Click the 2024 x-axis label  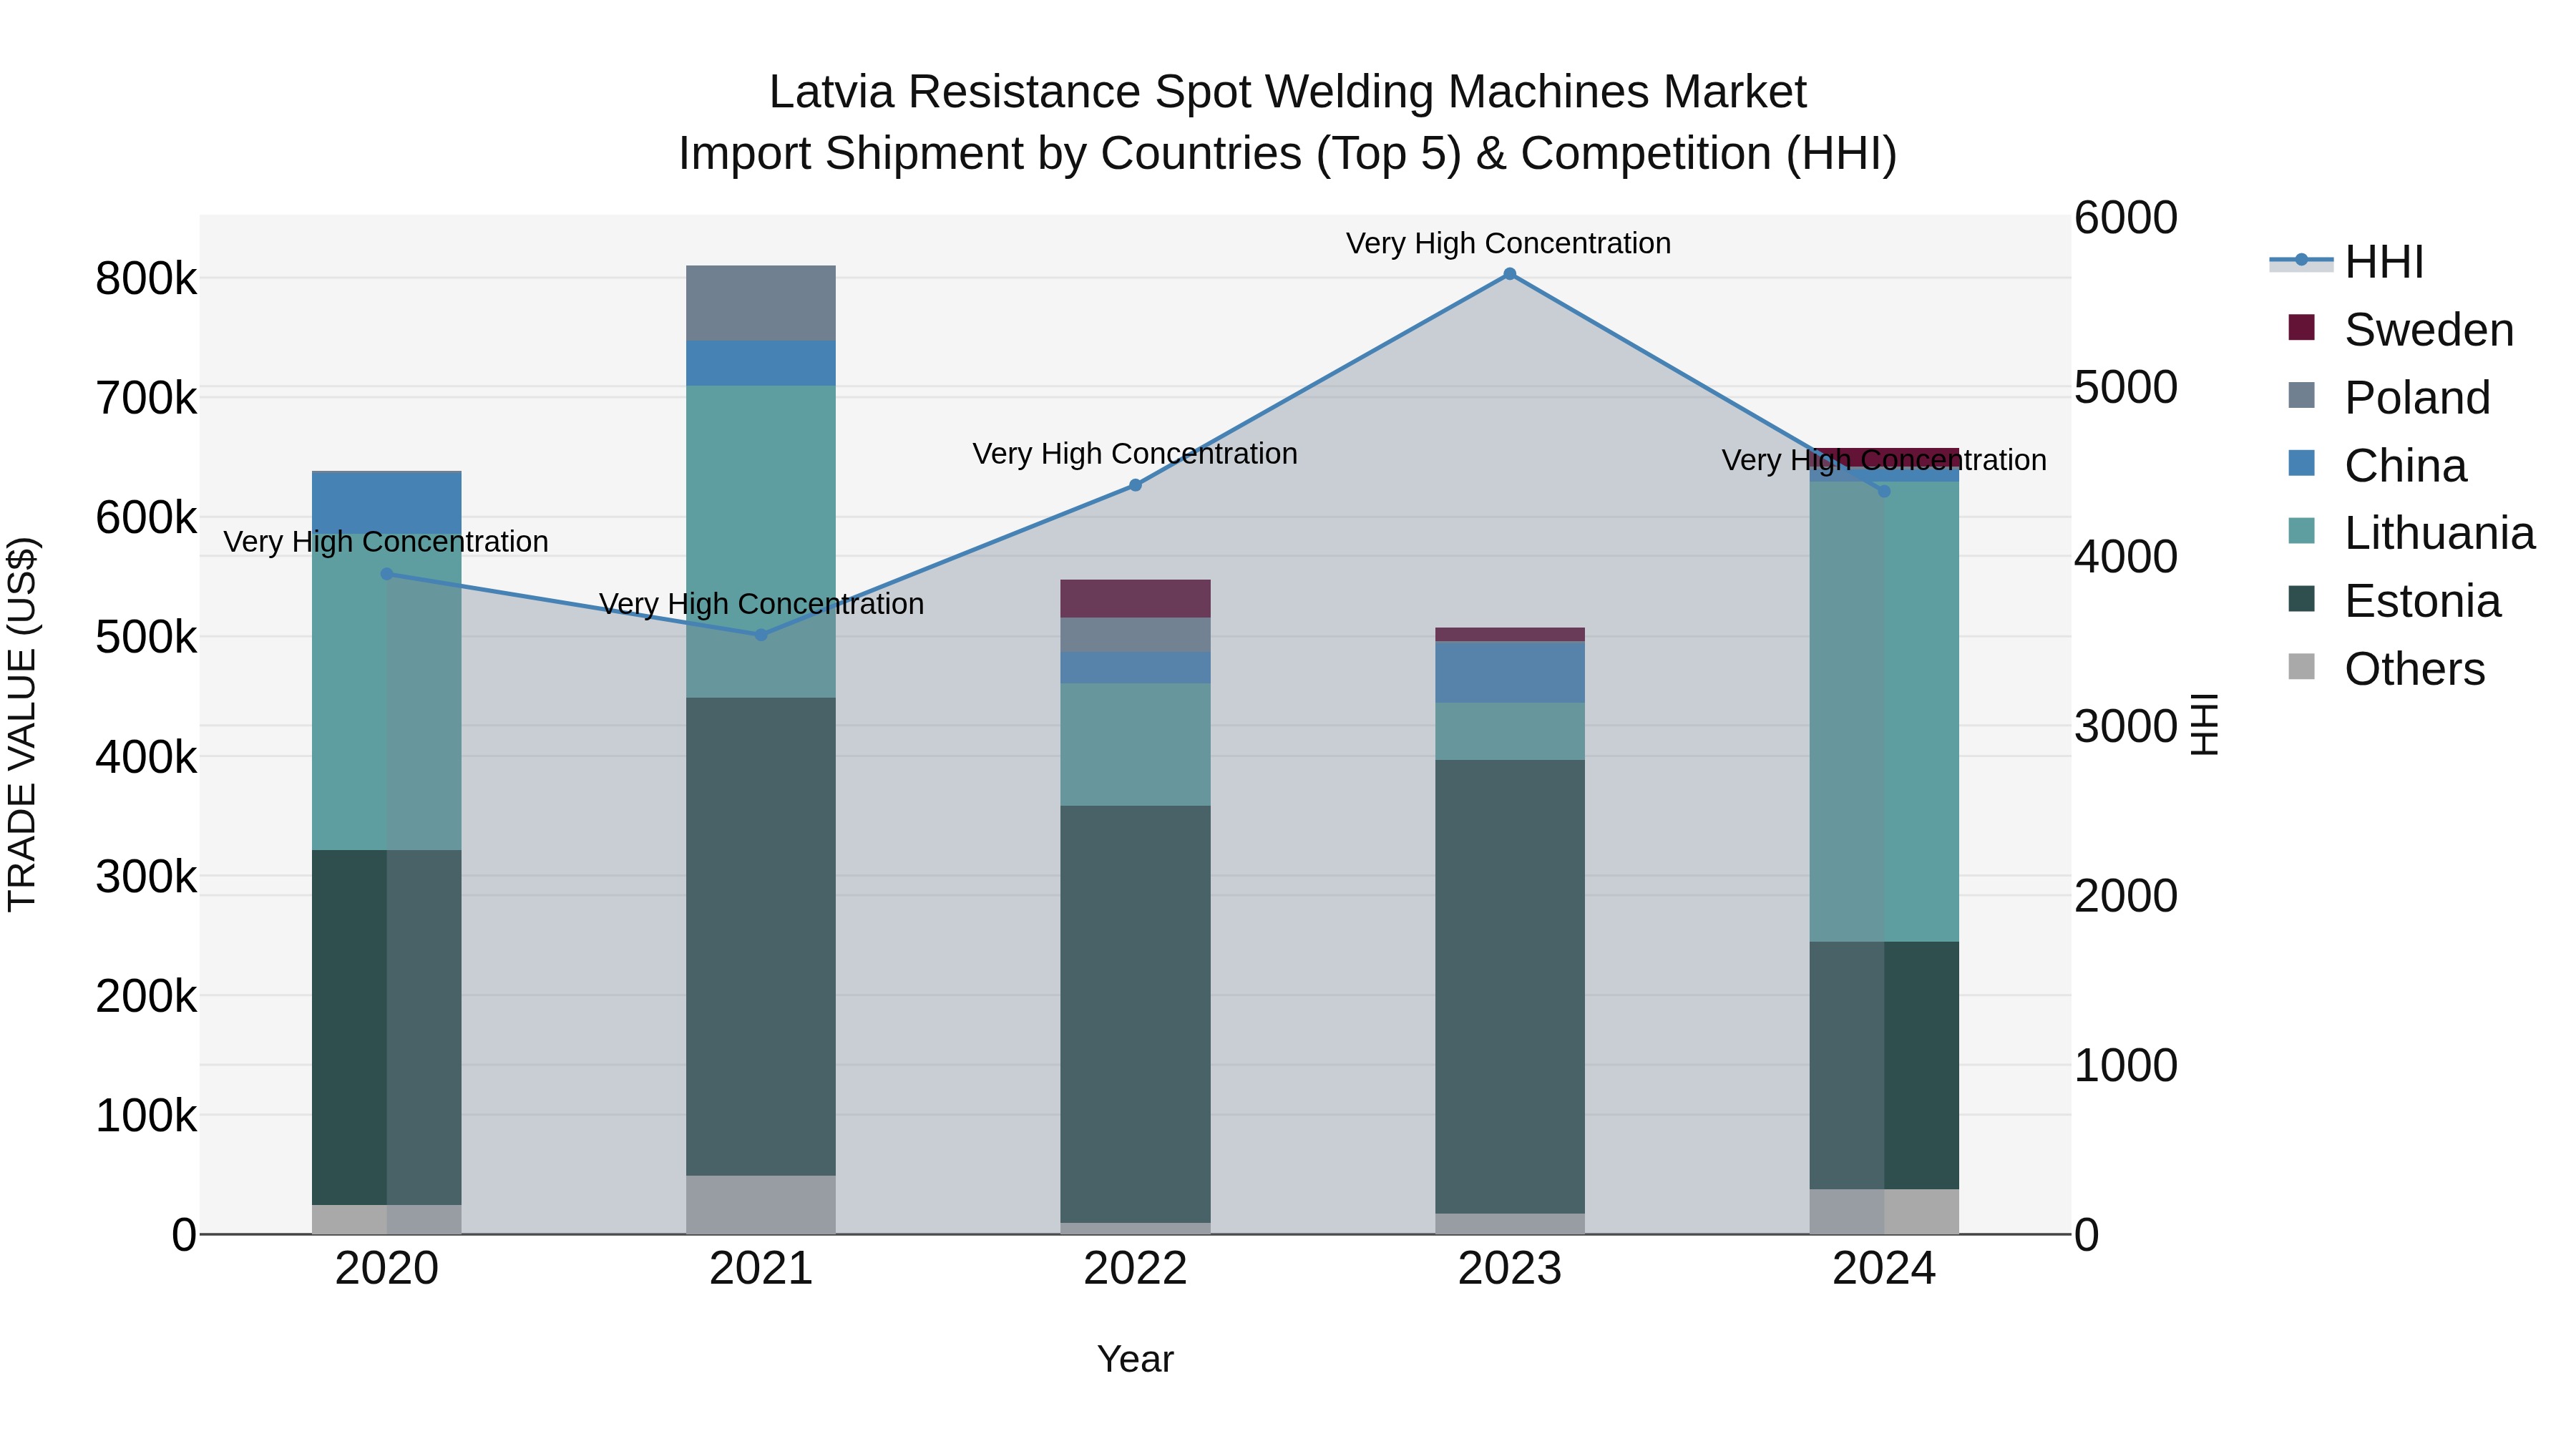pyautogui.click(x=1884, y=1269)
